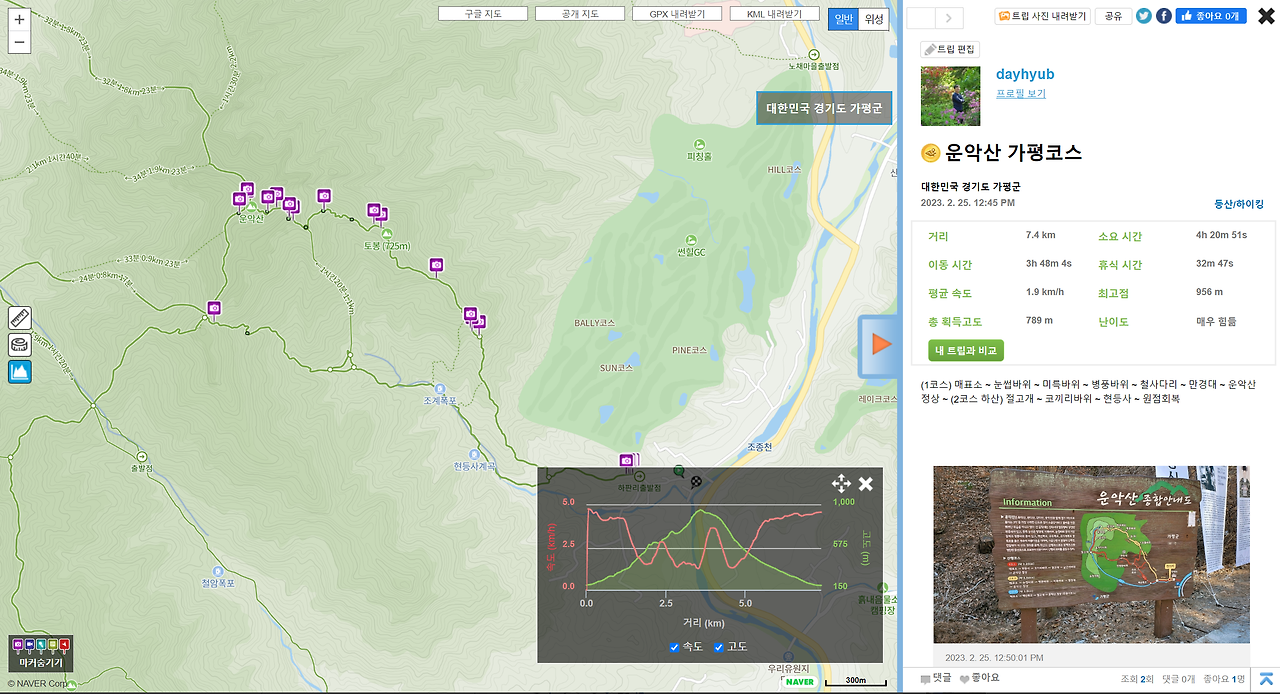
Task: Click the 총 획득고도 789 m value
Action: (1039, 321)
